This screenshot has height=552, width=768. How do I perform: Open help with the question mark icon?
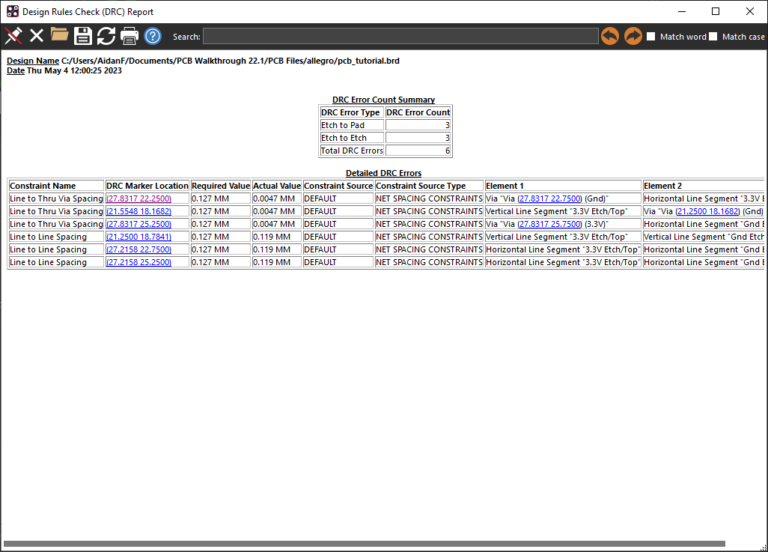coord(153,36)
